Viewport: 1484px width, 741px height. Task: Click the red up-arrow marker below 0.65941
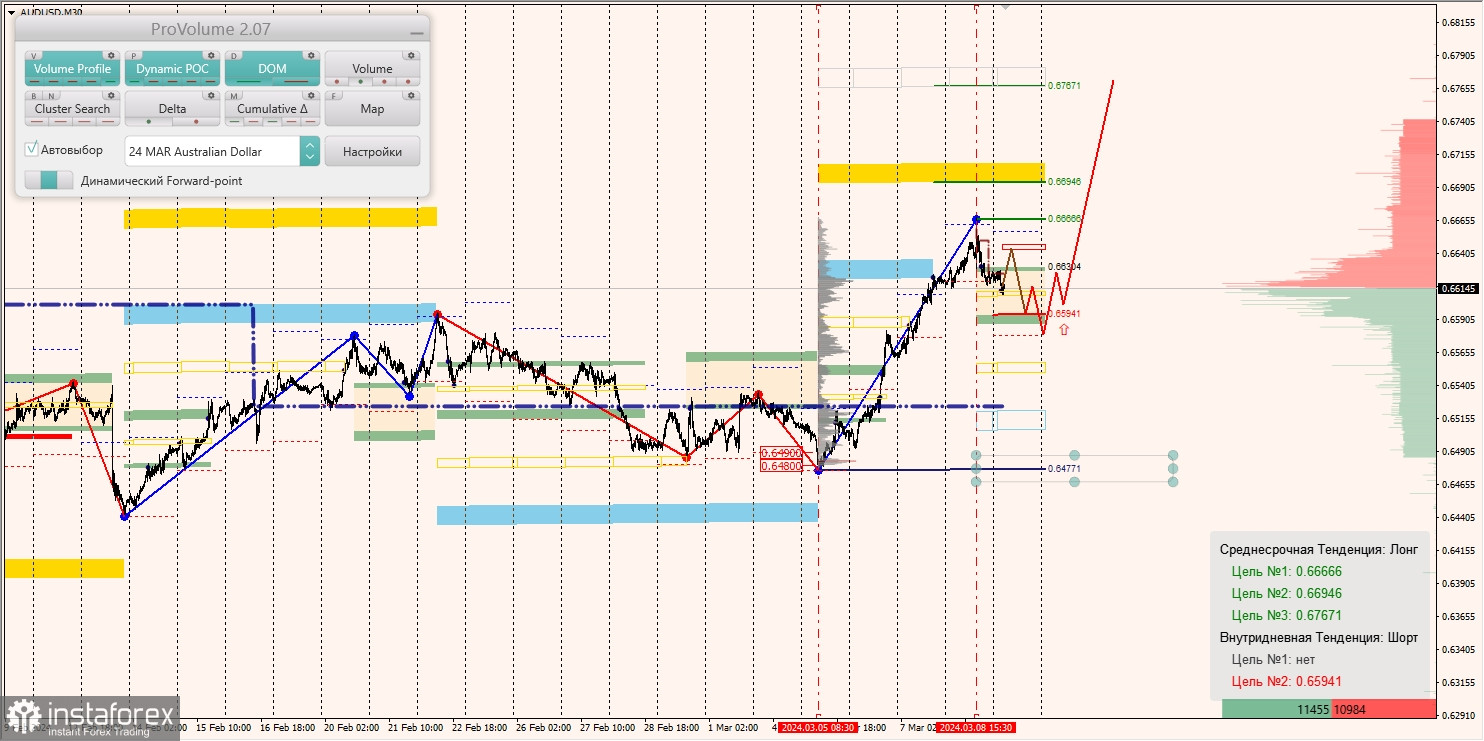tap(1064, 328)
